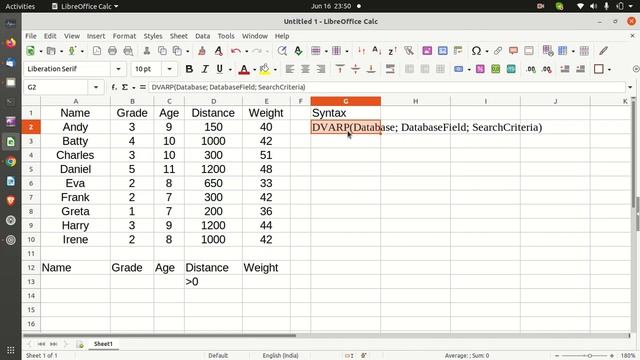This screenshot has width=640, height=360.
Task: Sort ascending with the A-Z icon
Action: [376, 51]
